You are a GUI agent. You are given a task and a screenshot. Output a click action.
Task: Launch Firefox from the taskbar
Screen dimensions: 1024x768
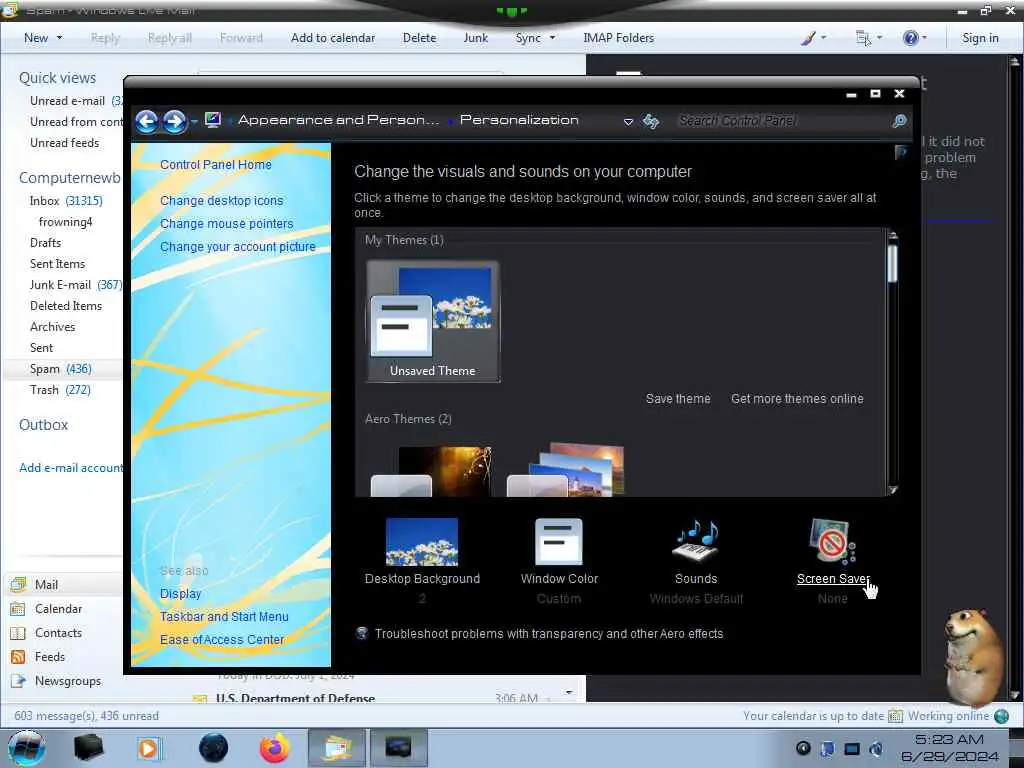click(x=275, y=748)
